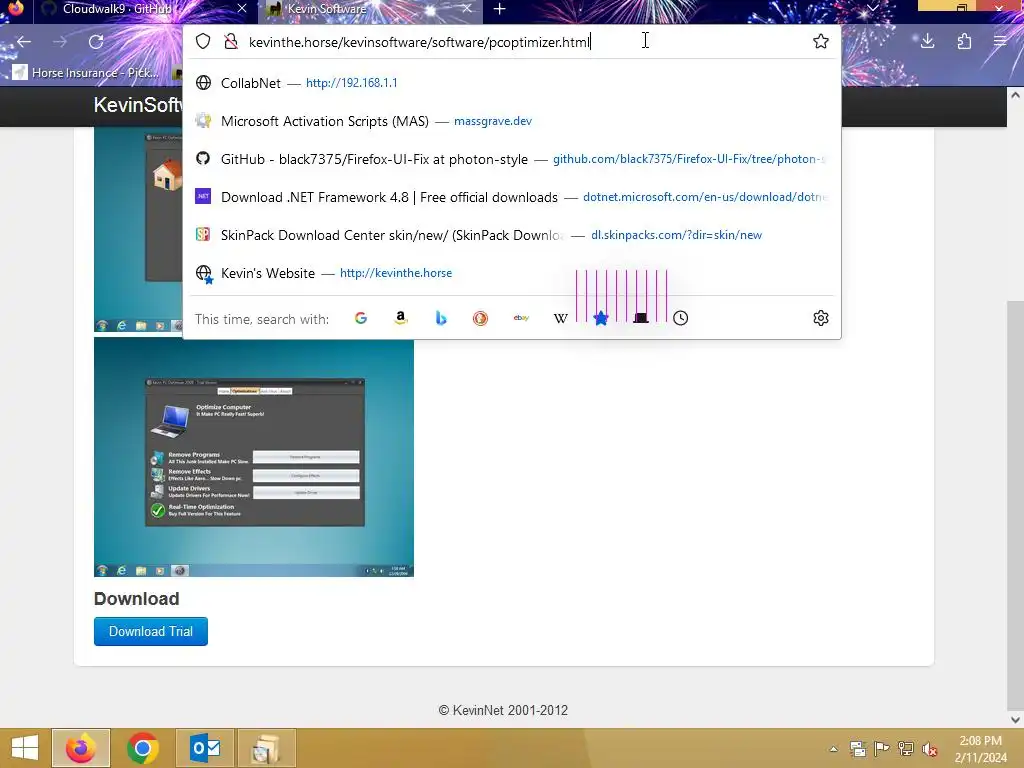This screenshot has height=768, width=1024.
Task: Choose the CollabNet suggestion
Action: point(512,83)
